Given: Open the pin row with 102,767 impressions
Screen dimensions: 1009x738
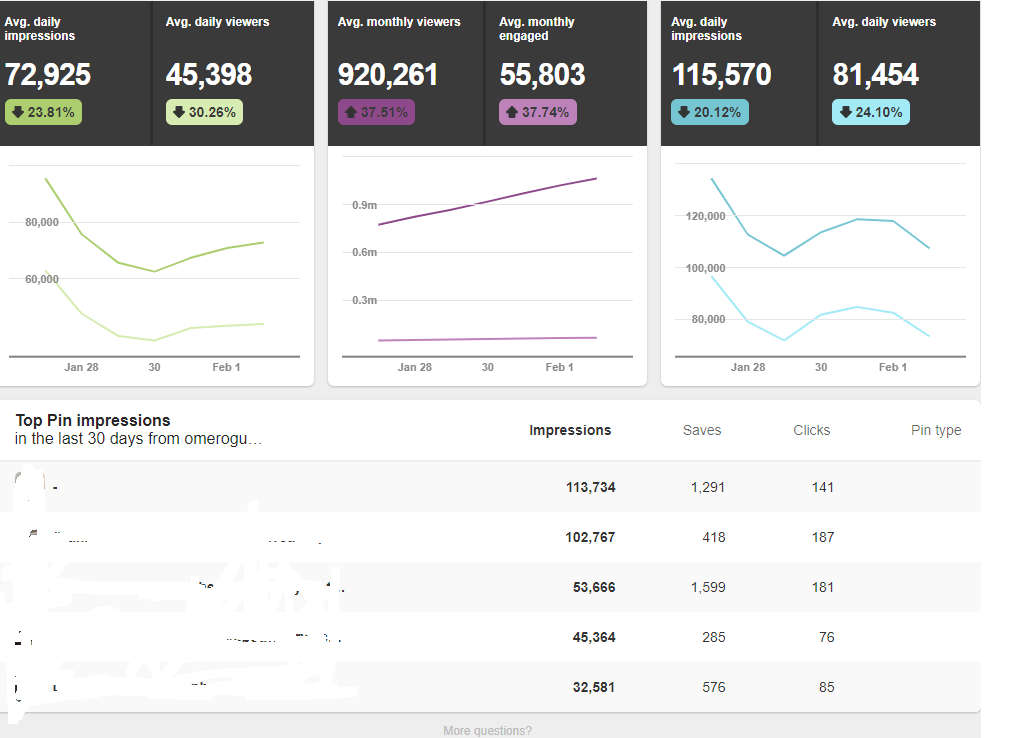Looking at the screenshot, I should point(490,537).
